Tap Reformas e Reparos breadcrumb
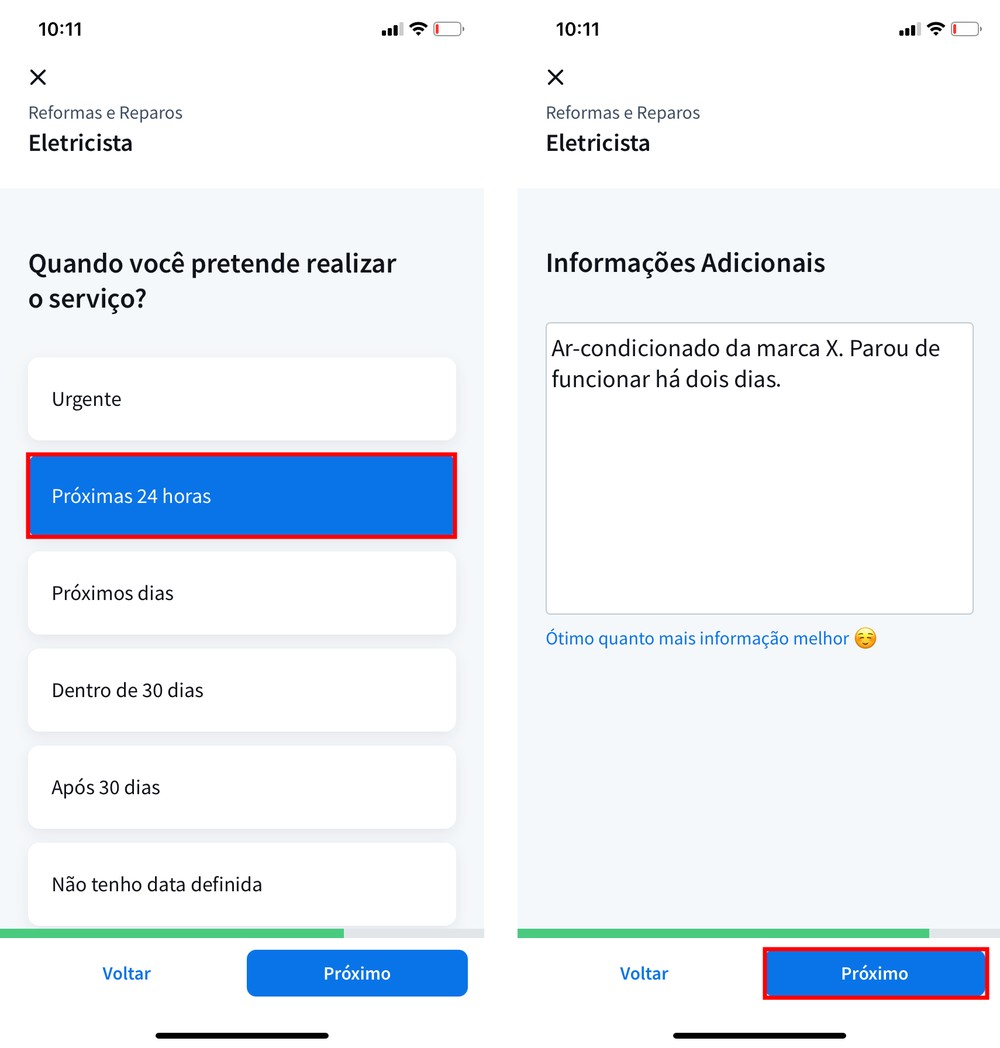 pyautogui.click(x=105, y=113)
